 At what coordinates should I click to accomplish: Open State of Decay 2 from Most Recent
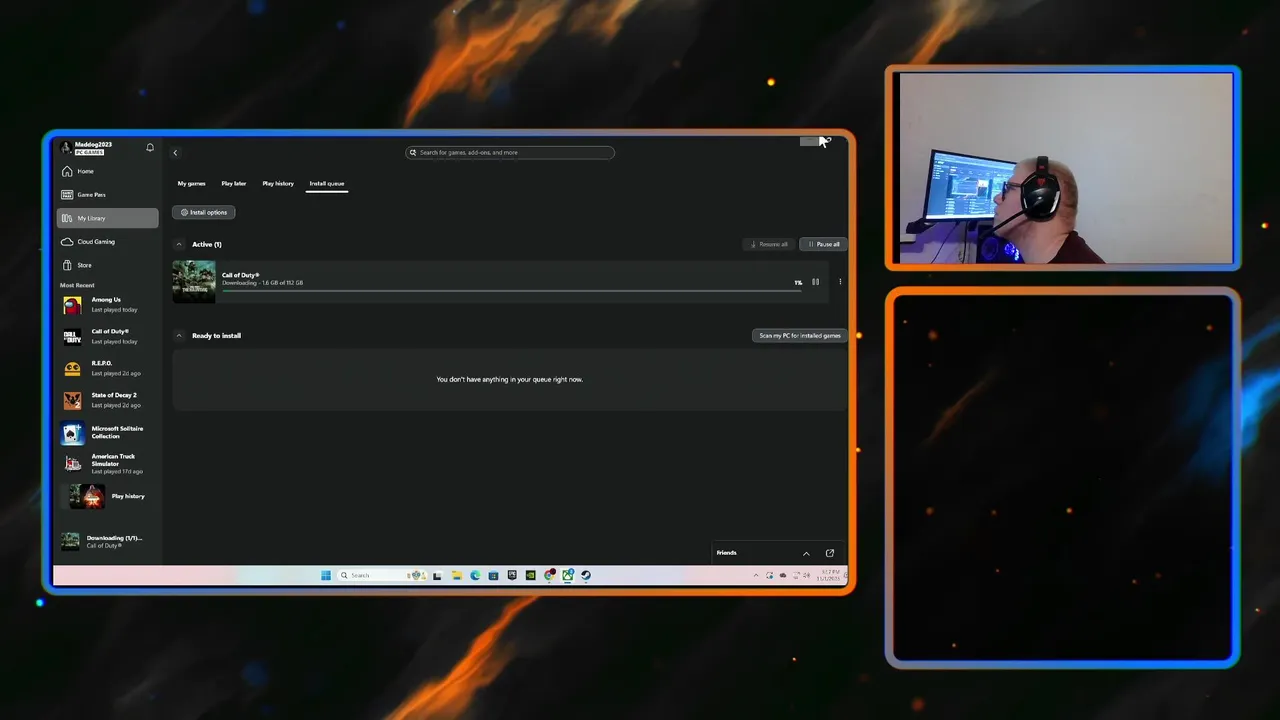(x=107, y=400)
